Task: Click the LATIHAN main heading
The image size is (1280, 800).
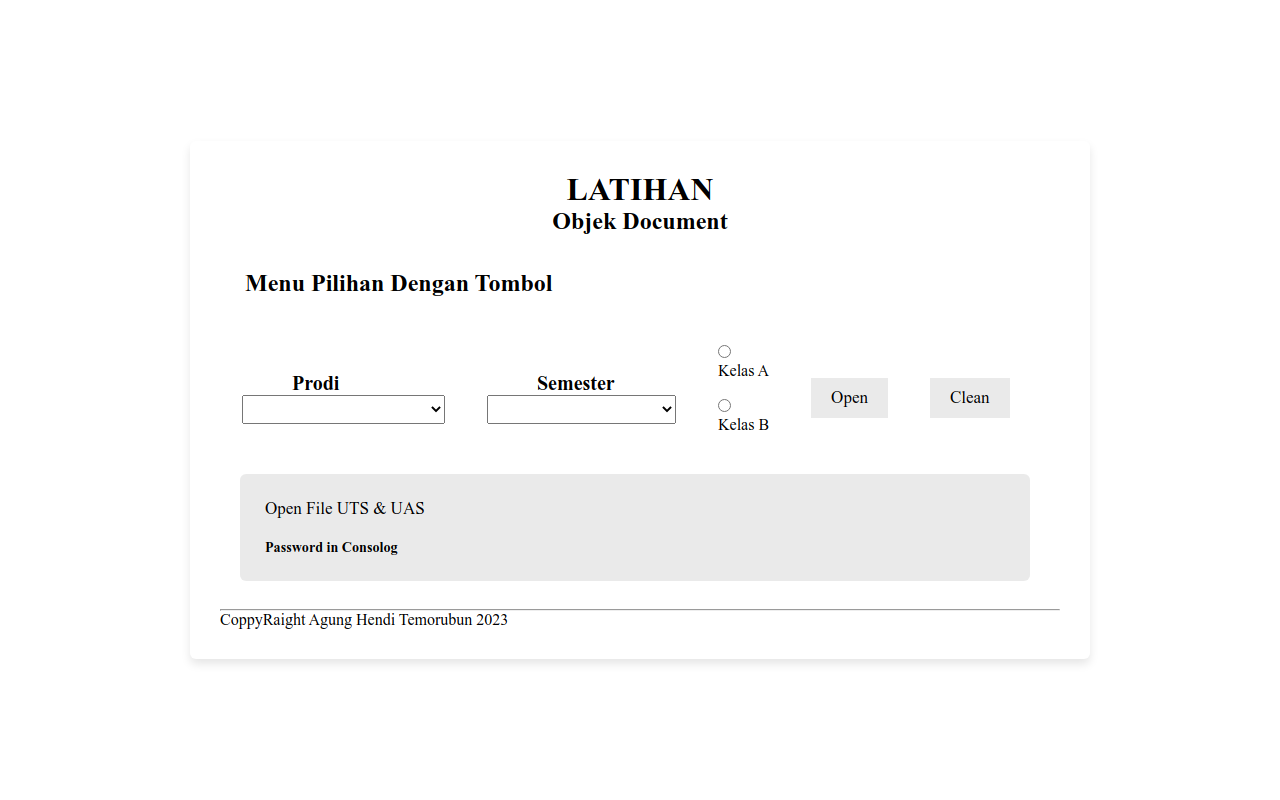Action: (640, 189)
